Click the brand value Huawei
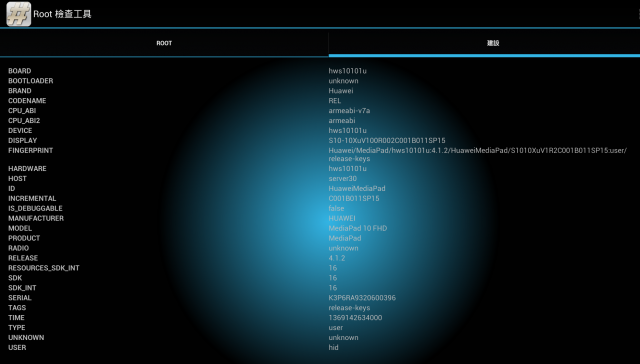Screen dimensions: 640x364 pyautogui.click(x=341, y=91)
